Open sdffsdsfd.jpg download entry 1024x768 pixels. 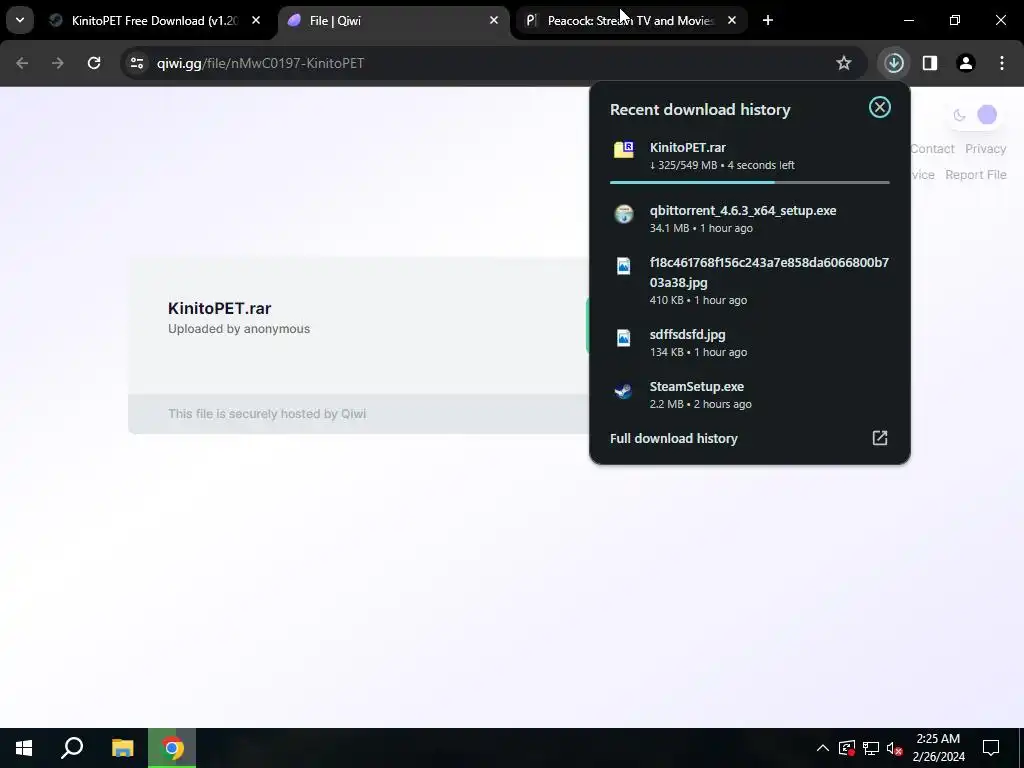click(x=750, y=342)
